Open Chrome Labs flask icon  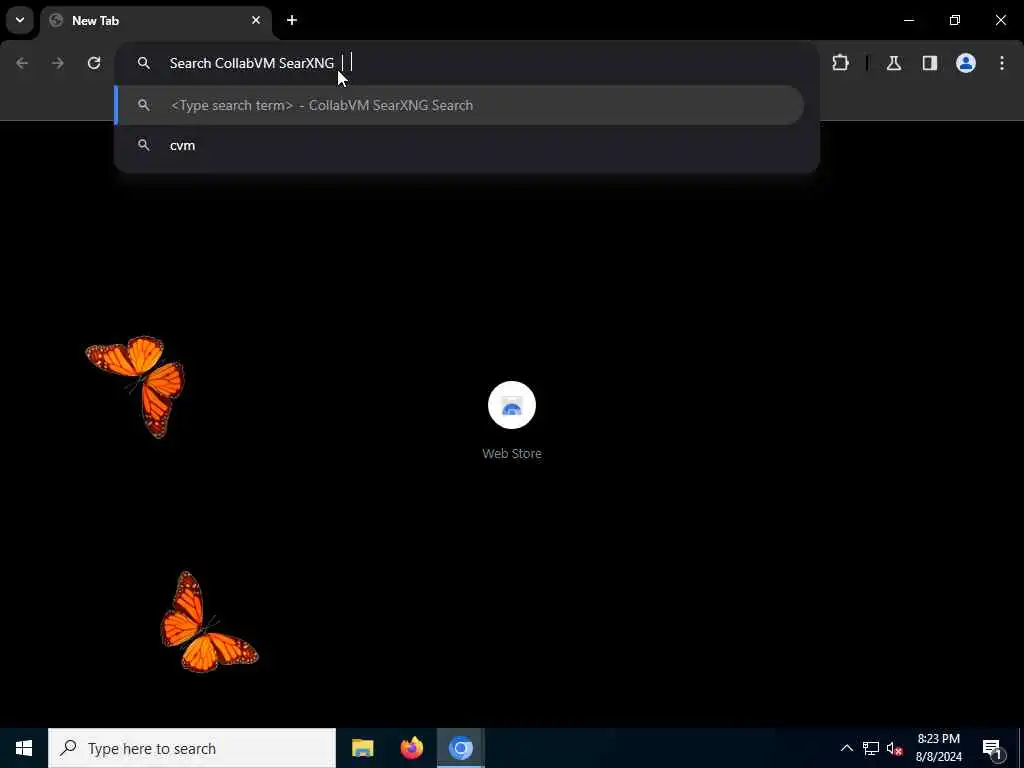click(x=894, y=63)
